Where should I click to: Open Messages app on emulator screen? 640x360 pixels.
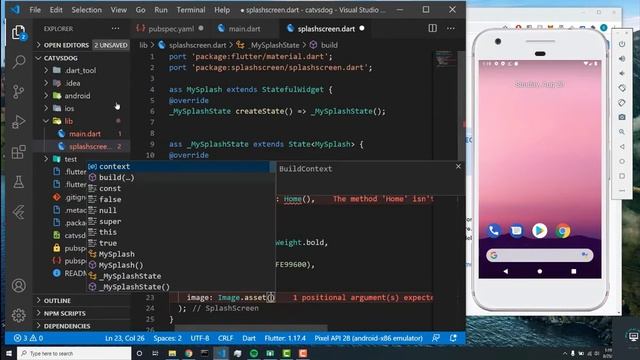516,231
